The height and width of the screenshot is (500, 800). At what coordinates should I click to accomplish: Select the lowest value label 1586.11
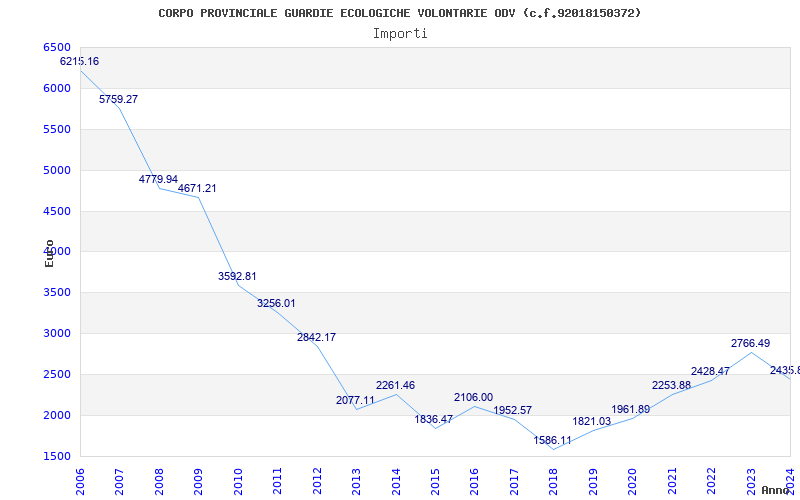[553, 440]
